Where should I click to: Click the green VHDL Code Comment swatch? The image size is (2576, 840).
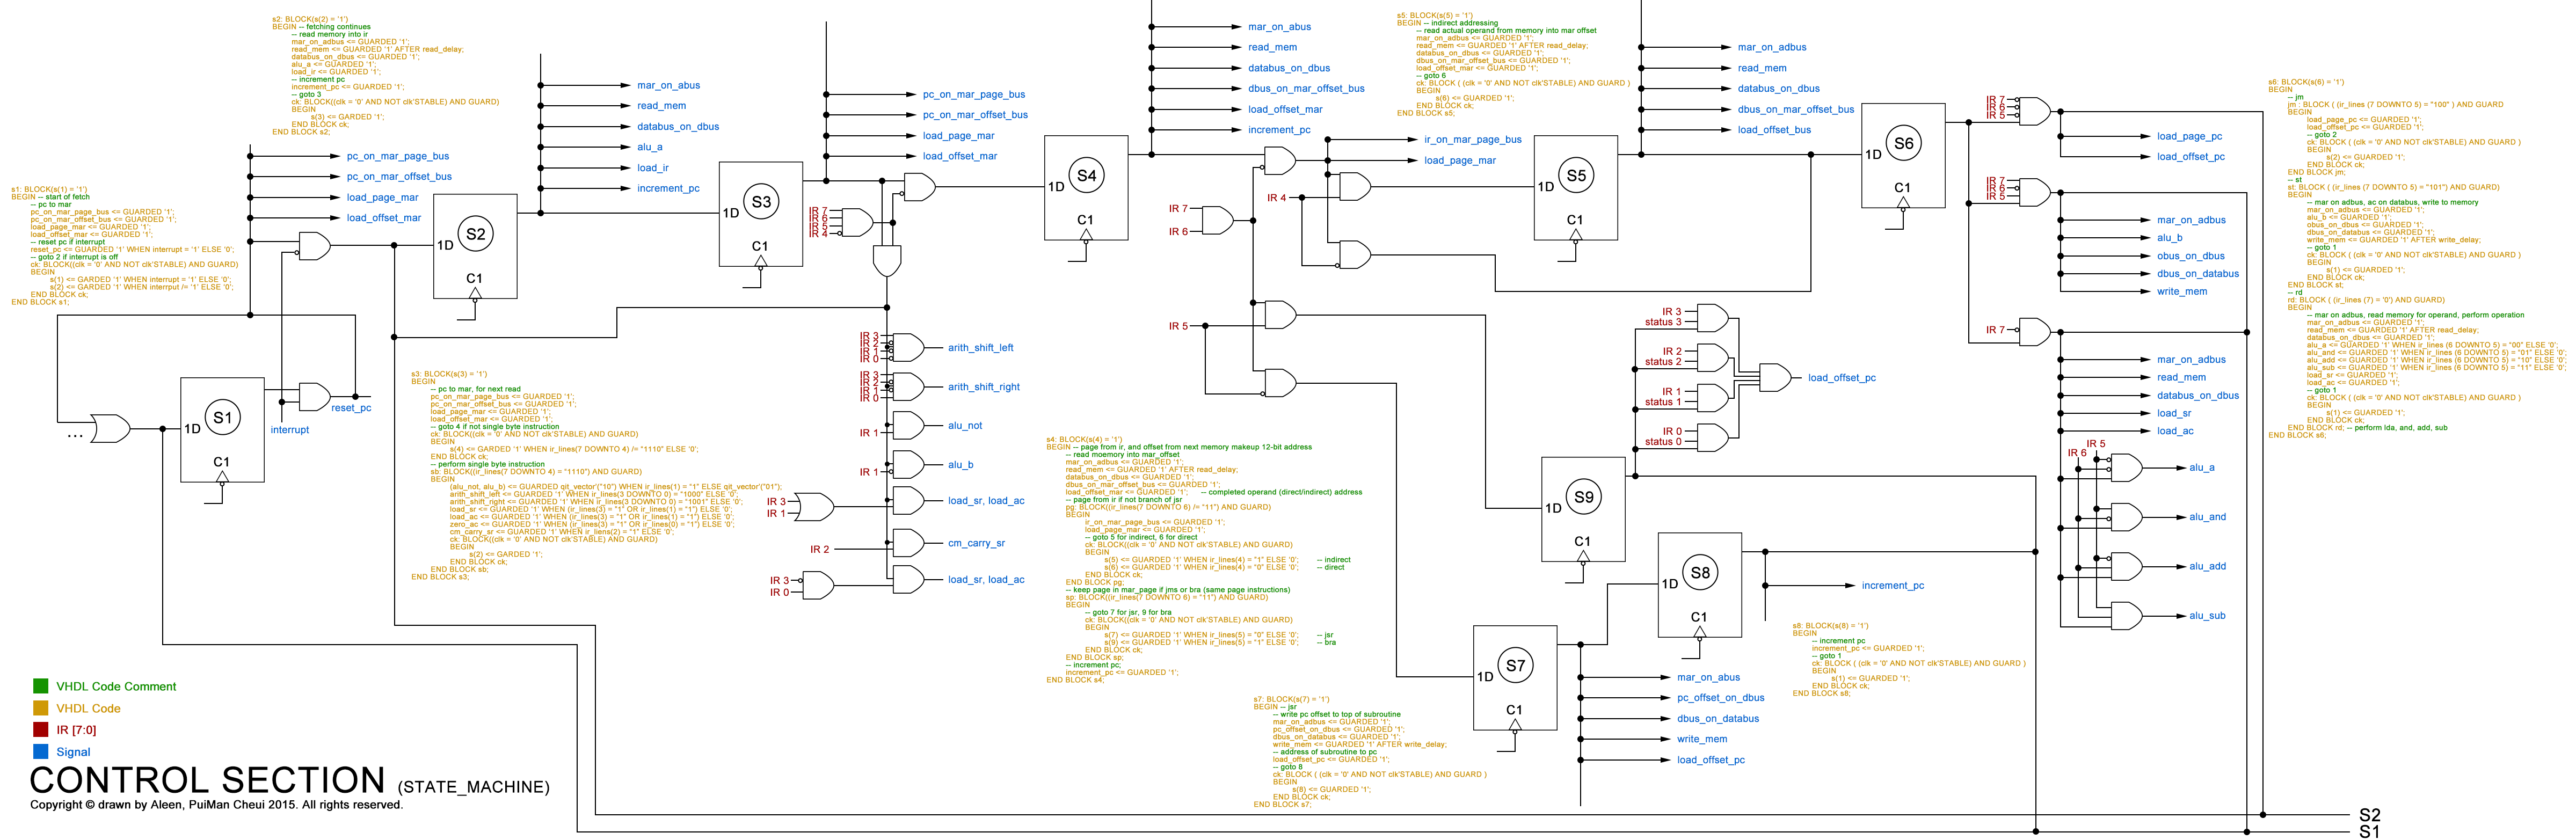(41, 686)
